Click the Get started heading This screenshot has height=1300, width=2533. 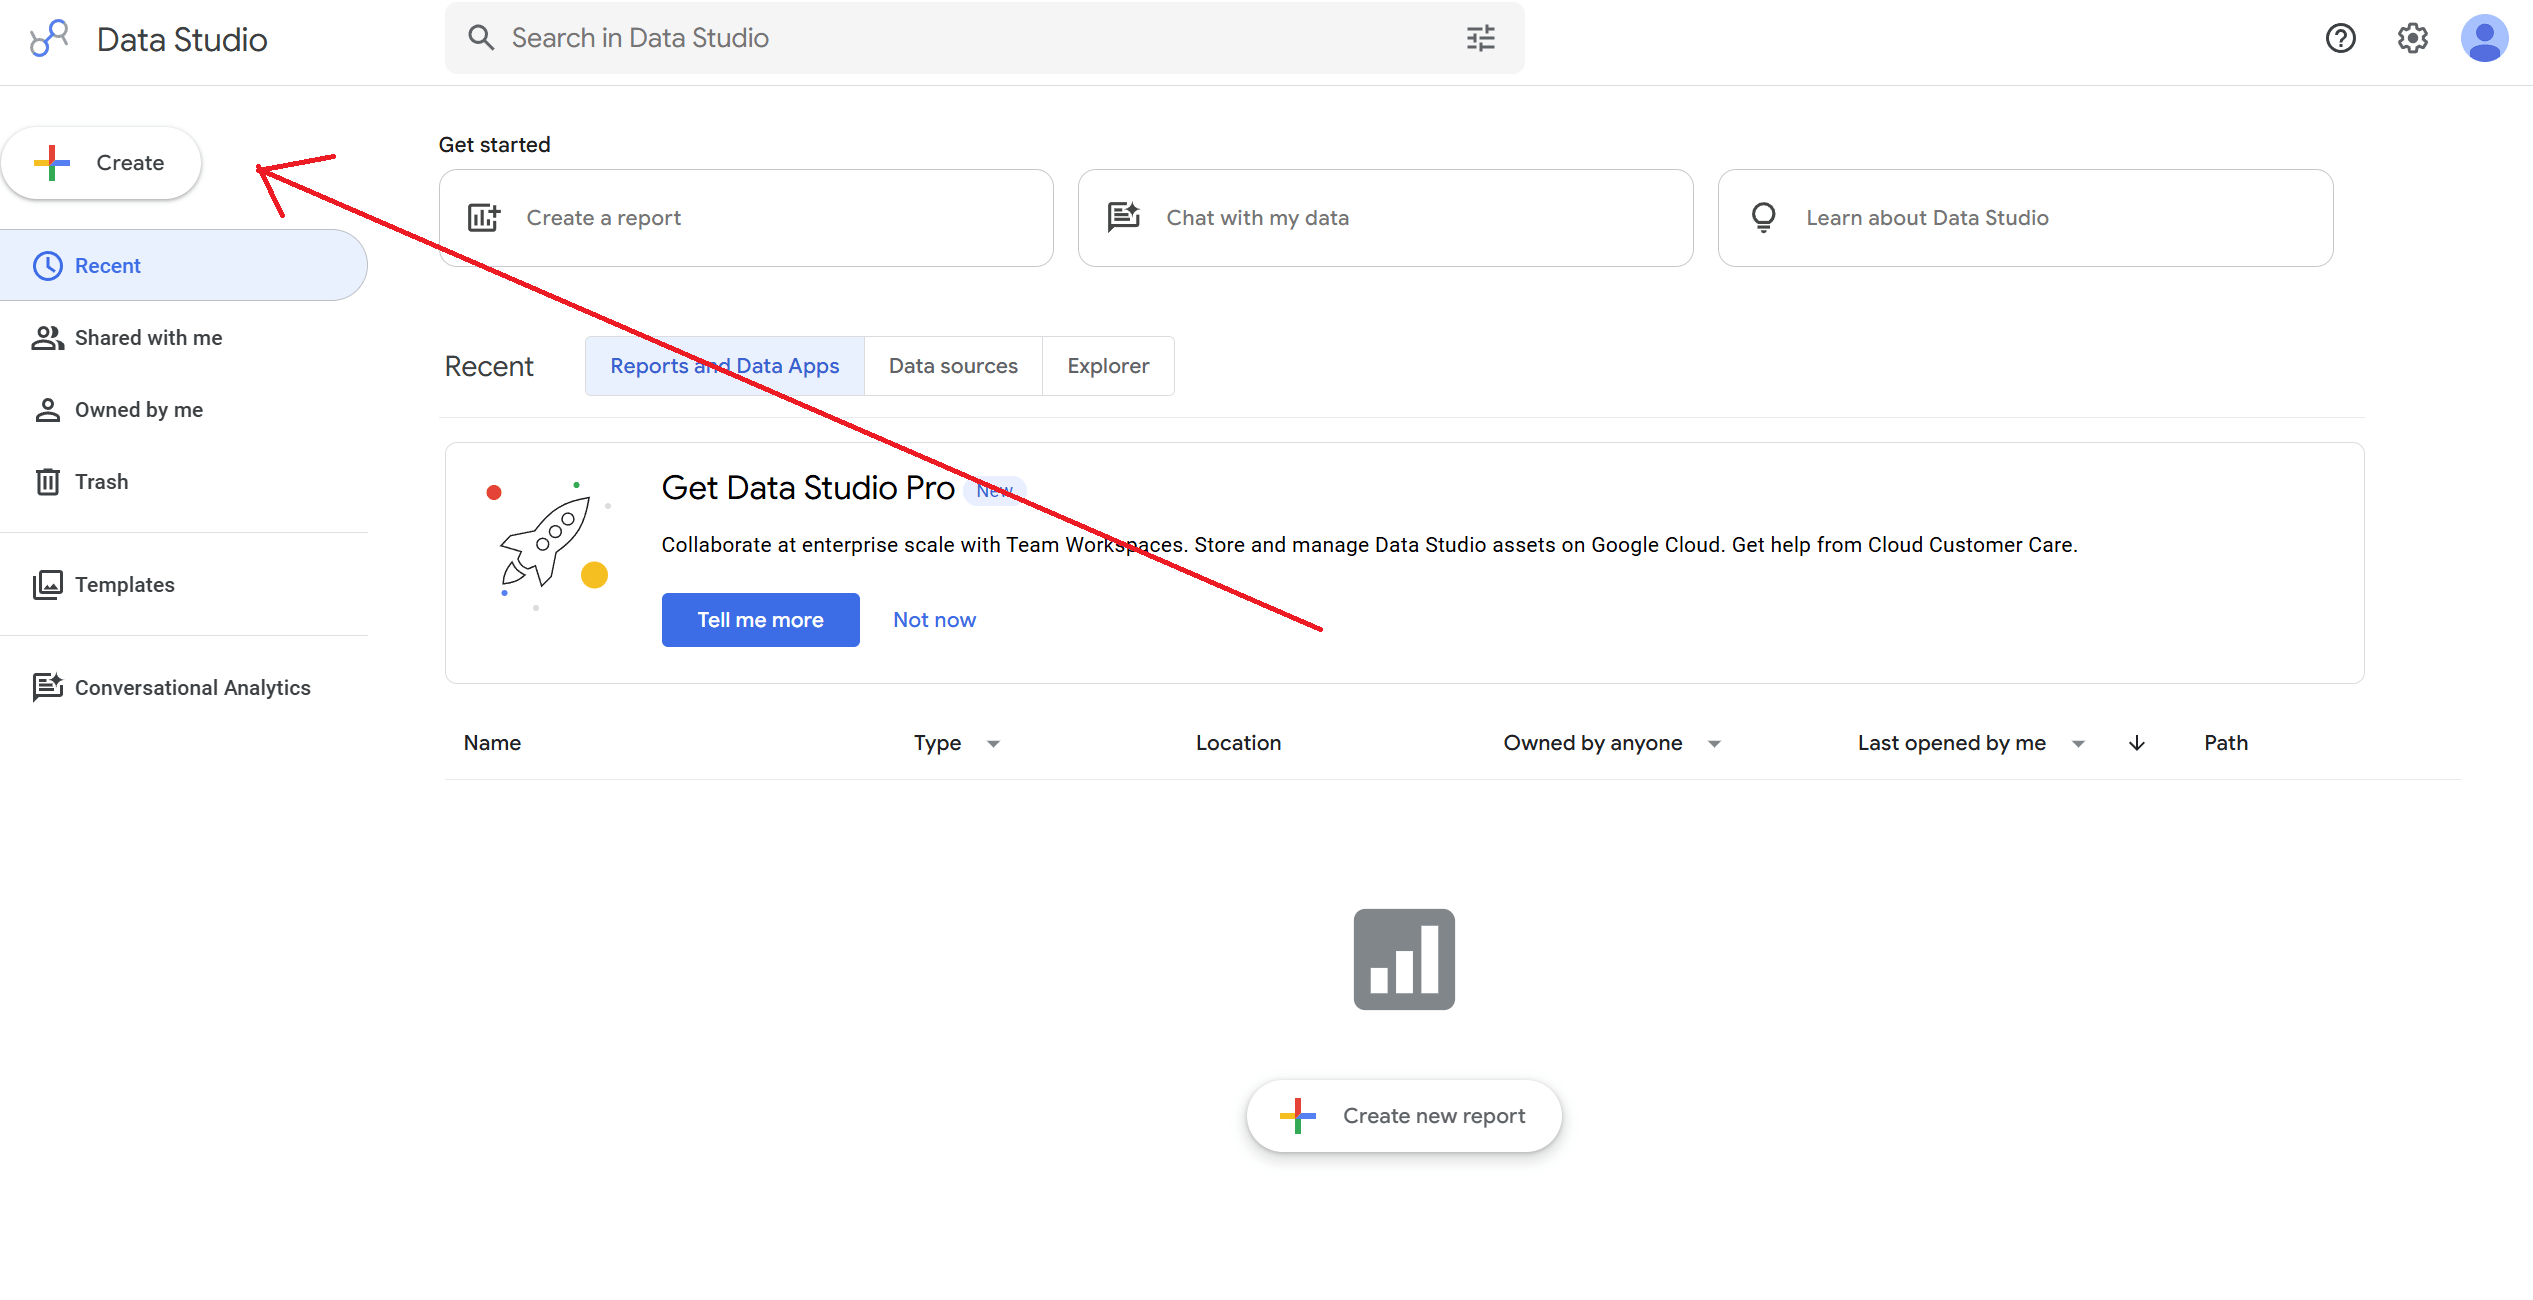coord(494,145)
